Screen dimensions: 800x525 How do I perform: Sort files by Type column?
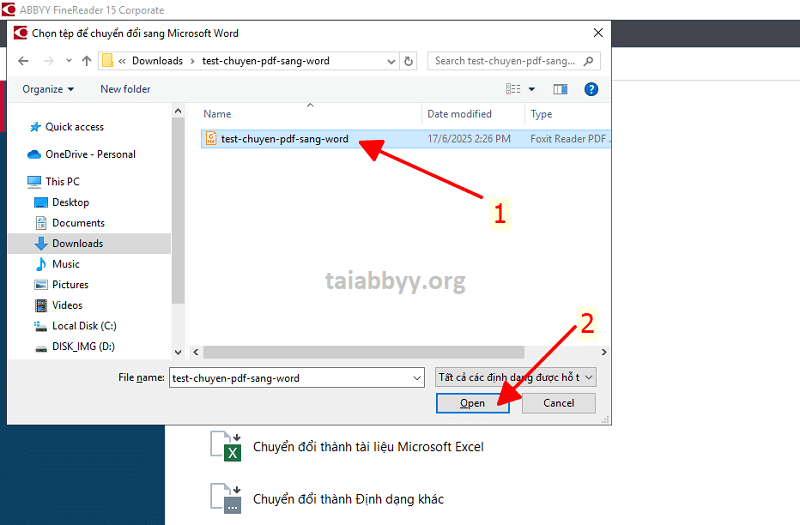(541, 114)
